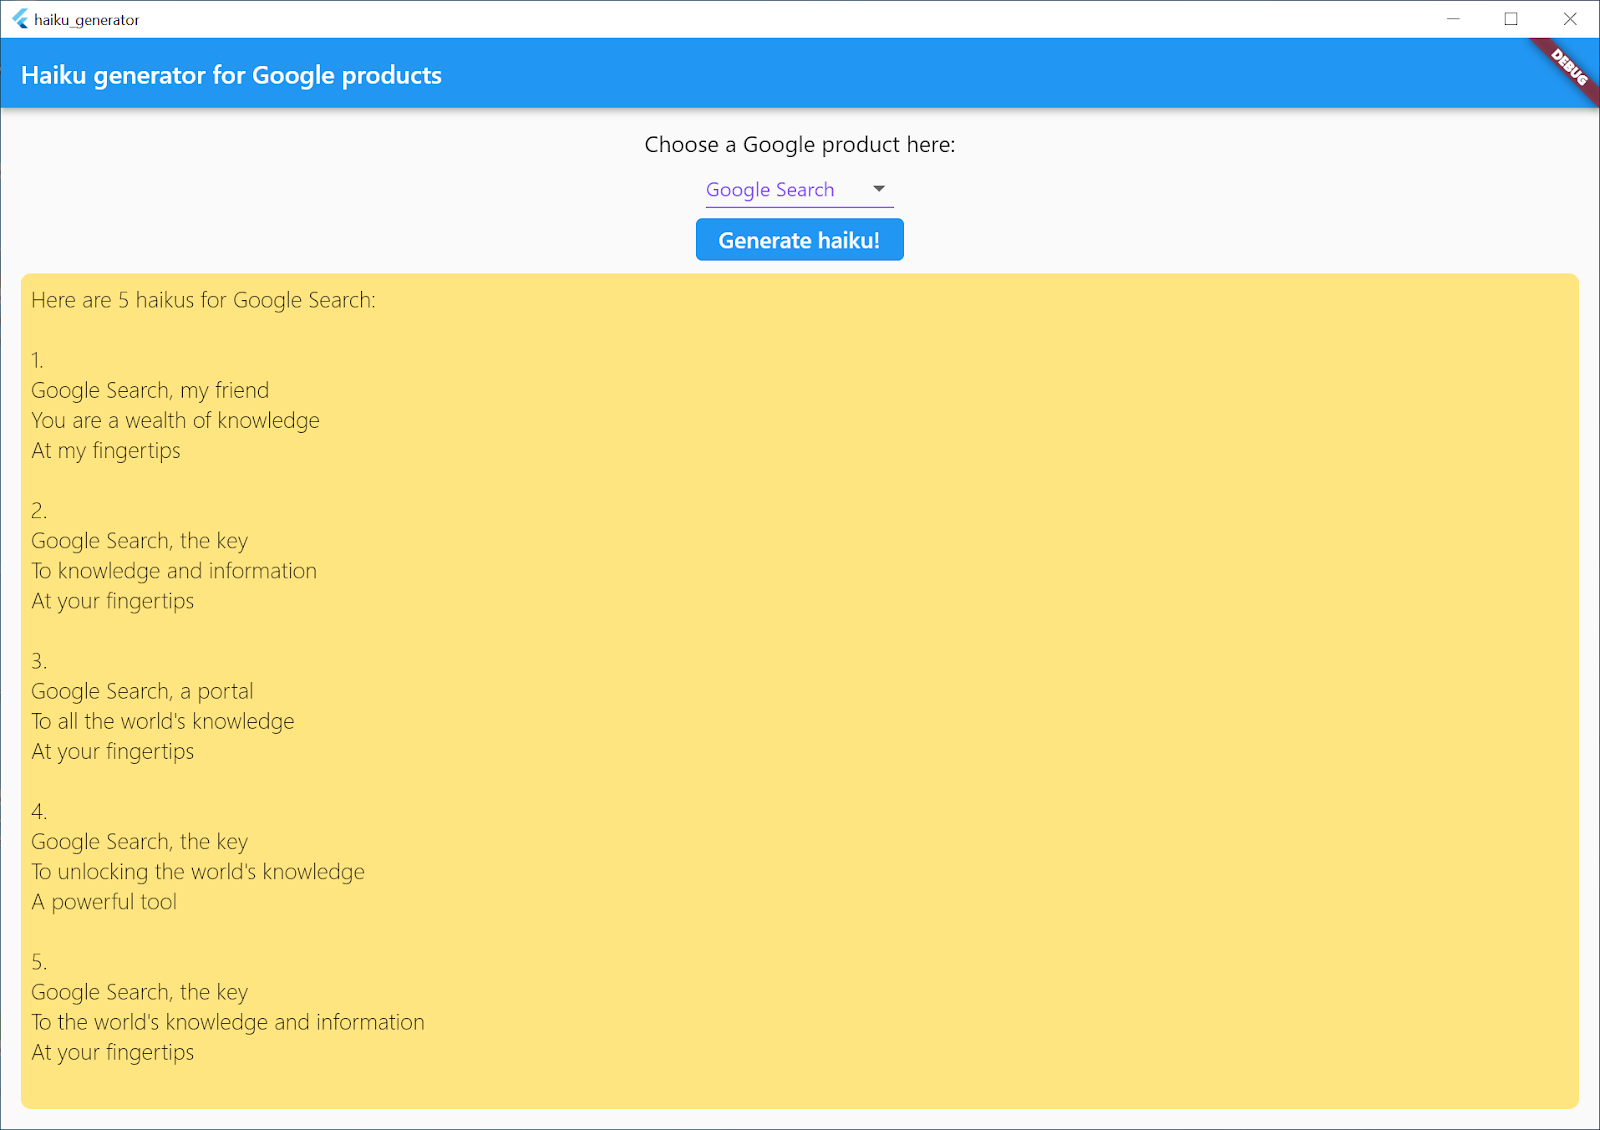The width and height of the screenshot is (1600, 1130).
Task: Select the Google Search dropdown value
Action: tap(771, 189)
